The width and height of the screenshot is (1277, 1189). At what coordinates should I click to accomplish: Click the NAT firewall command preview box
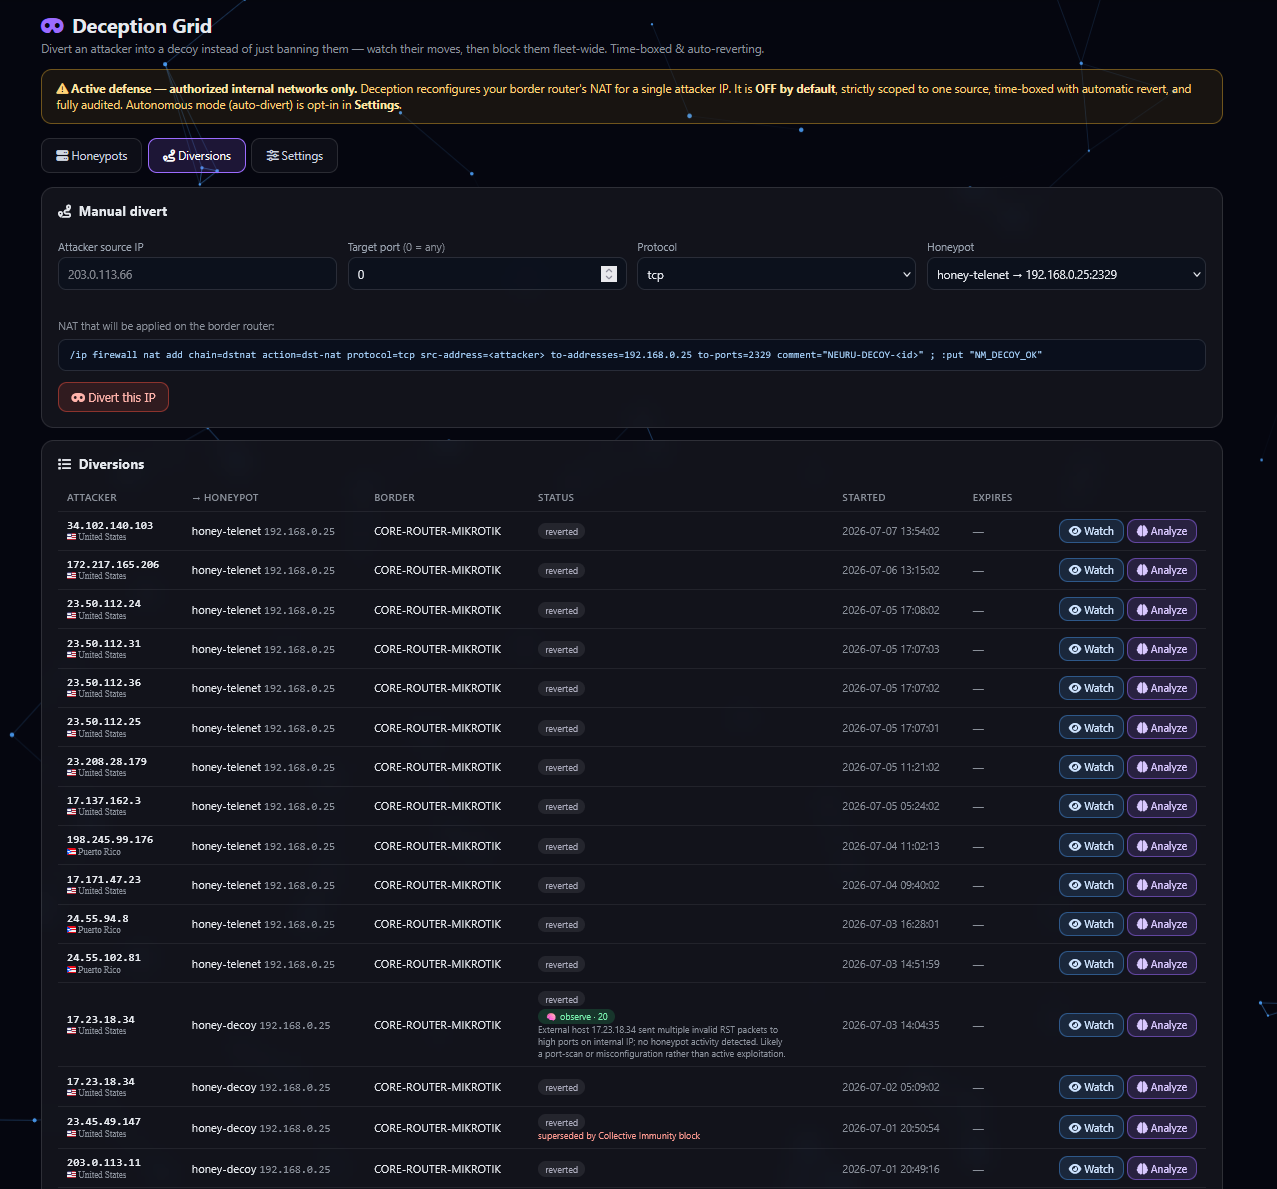(x=632, y=355)
